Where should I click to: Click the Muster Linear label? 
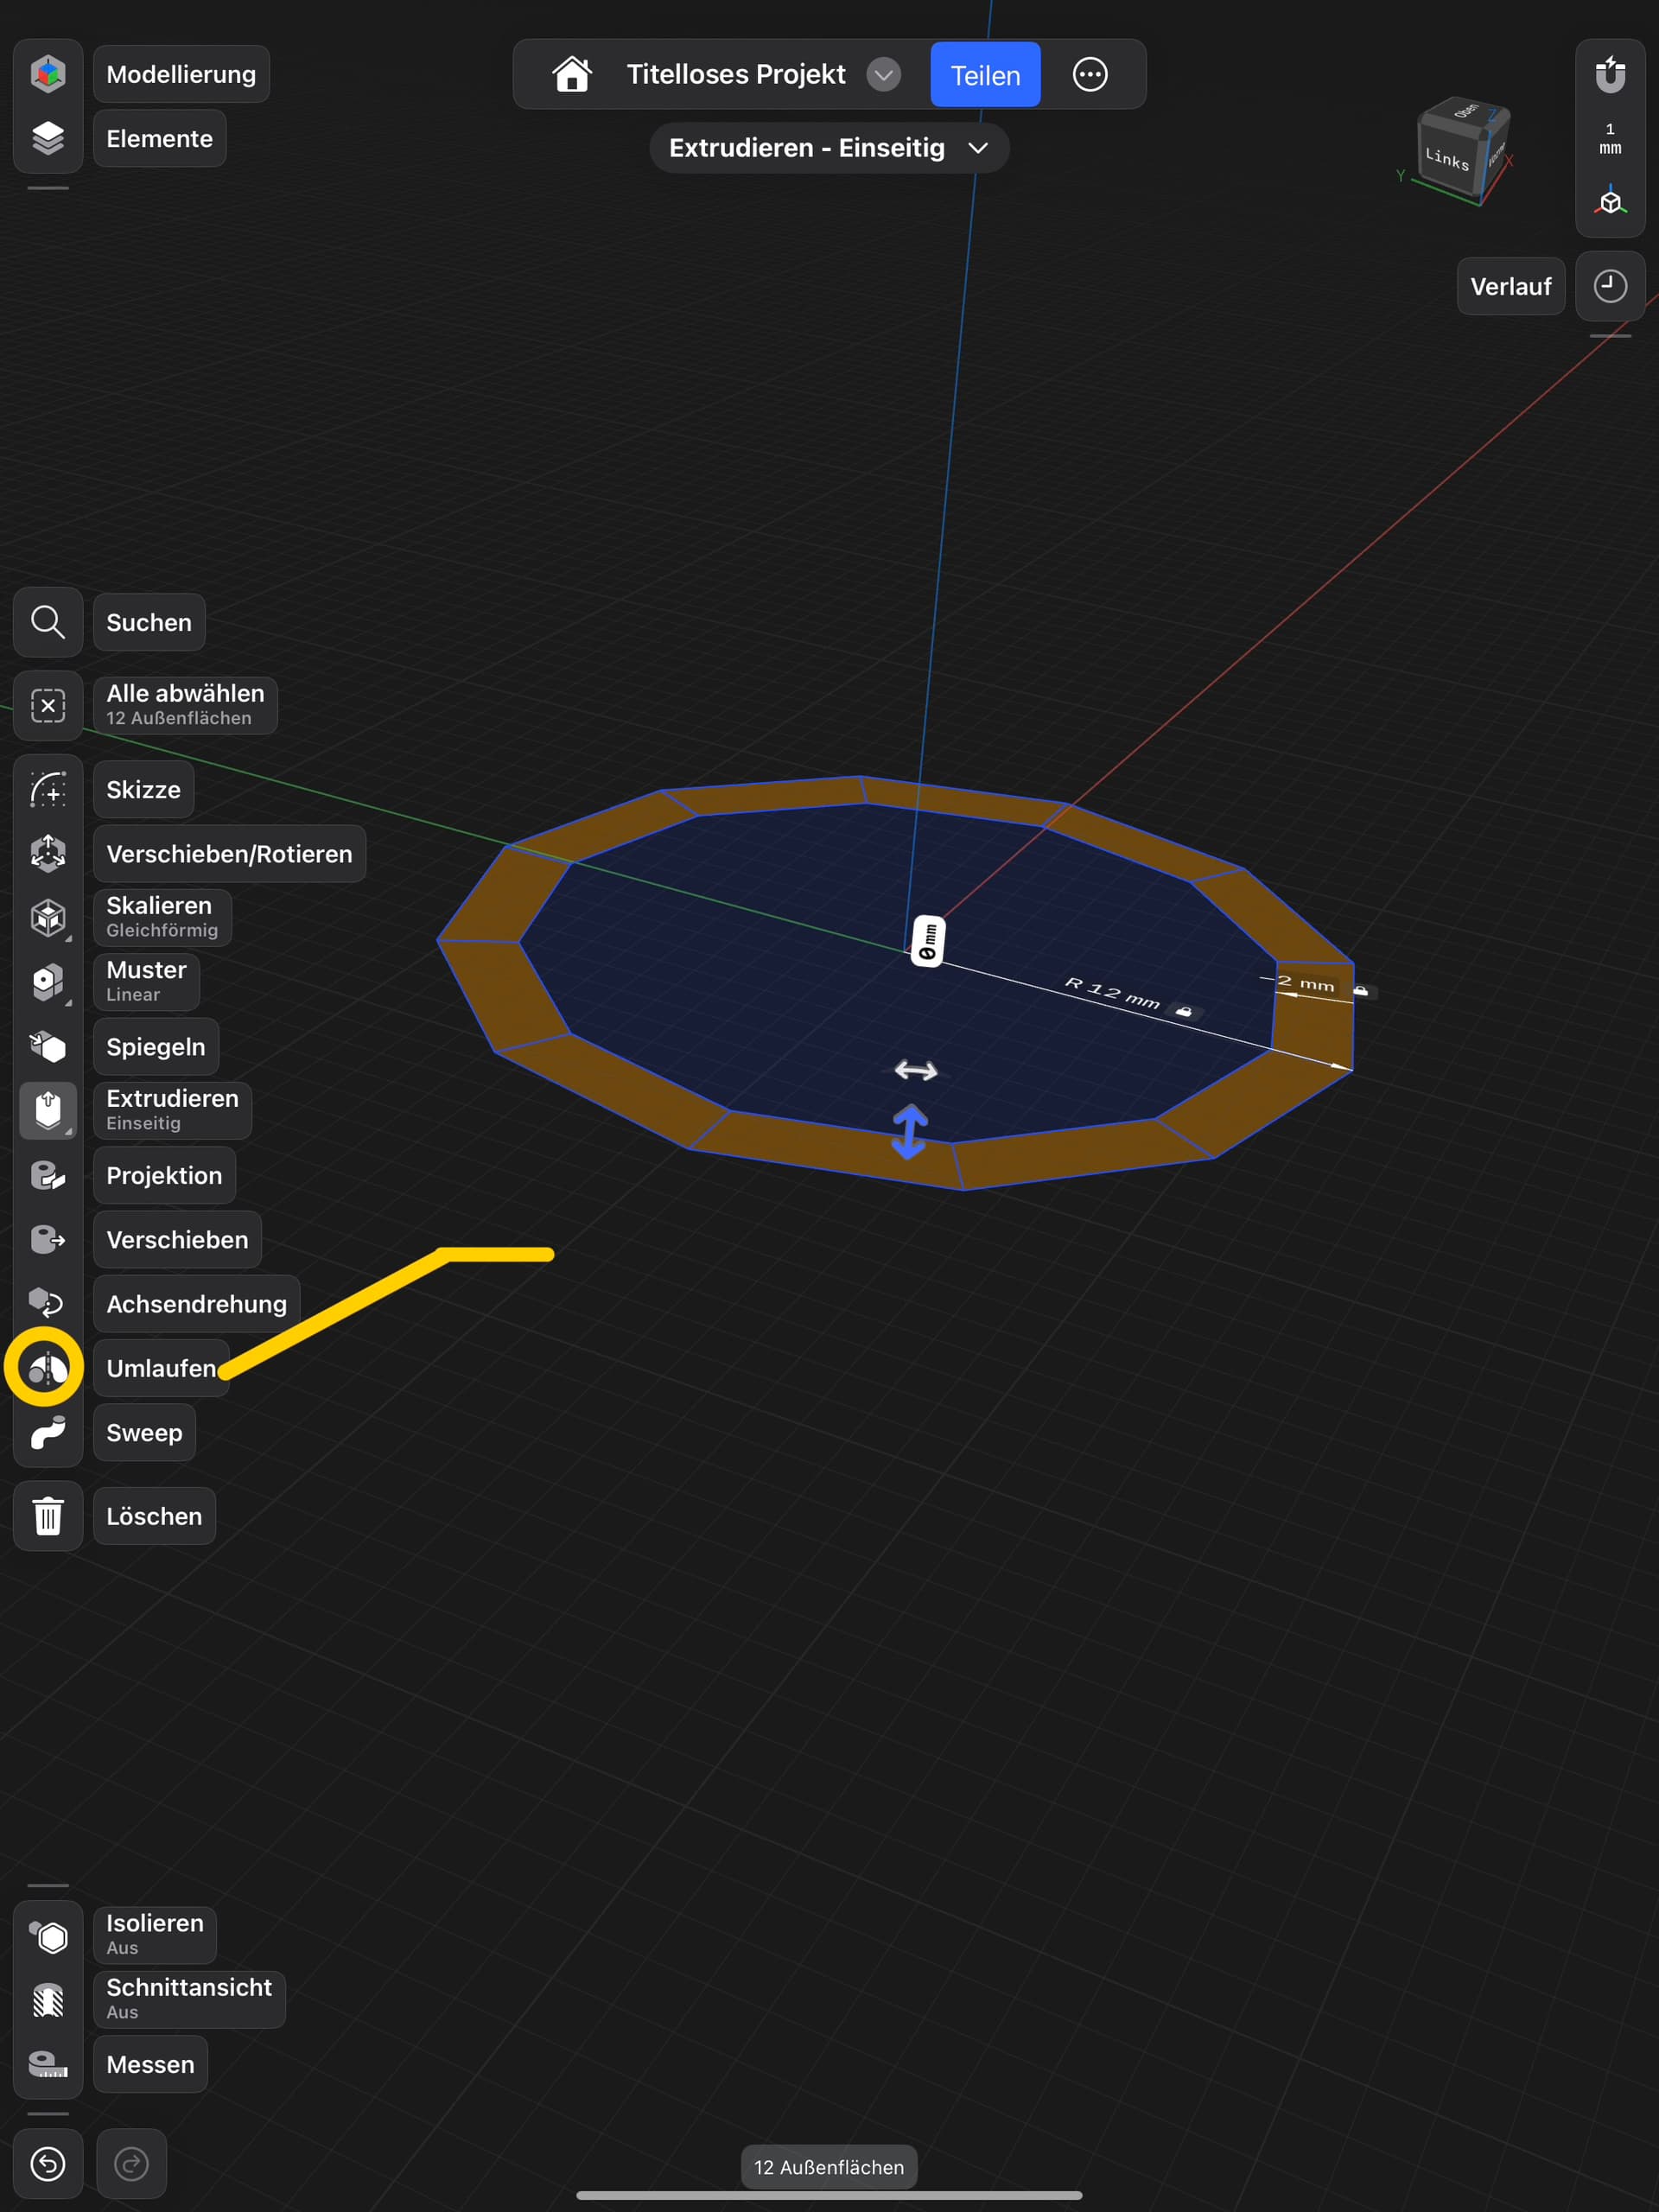point(146,982)
